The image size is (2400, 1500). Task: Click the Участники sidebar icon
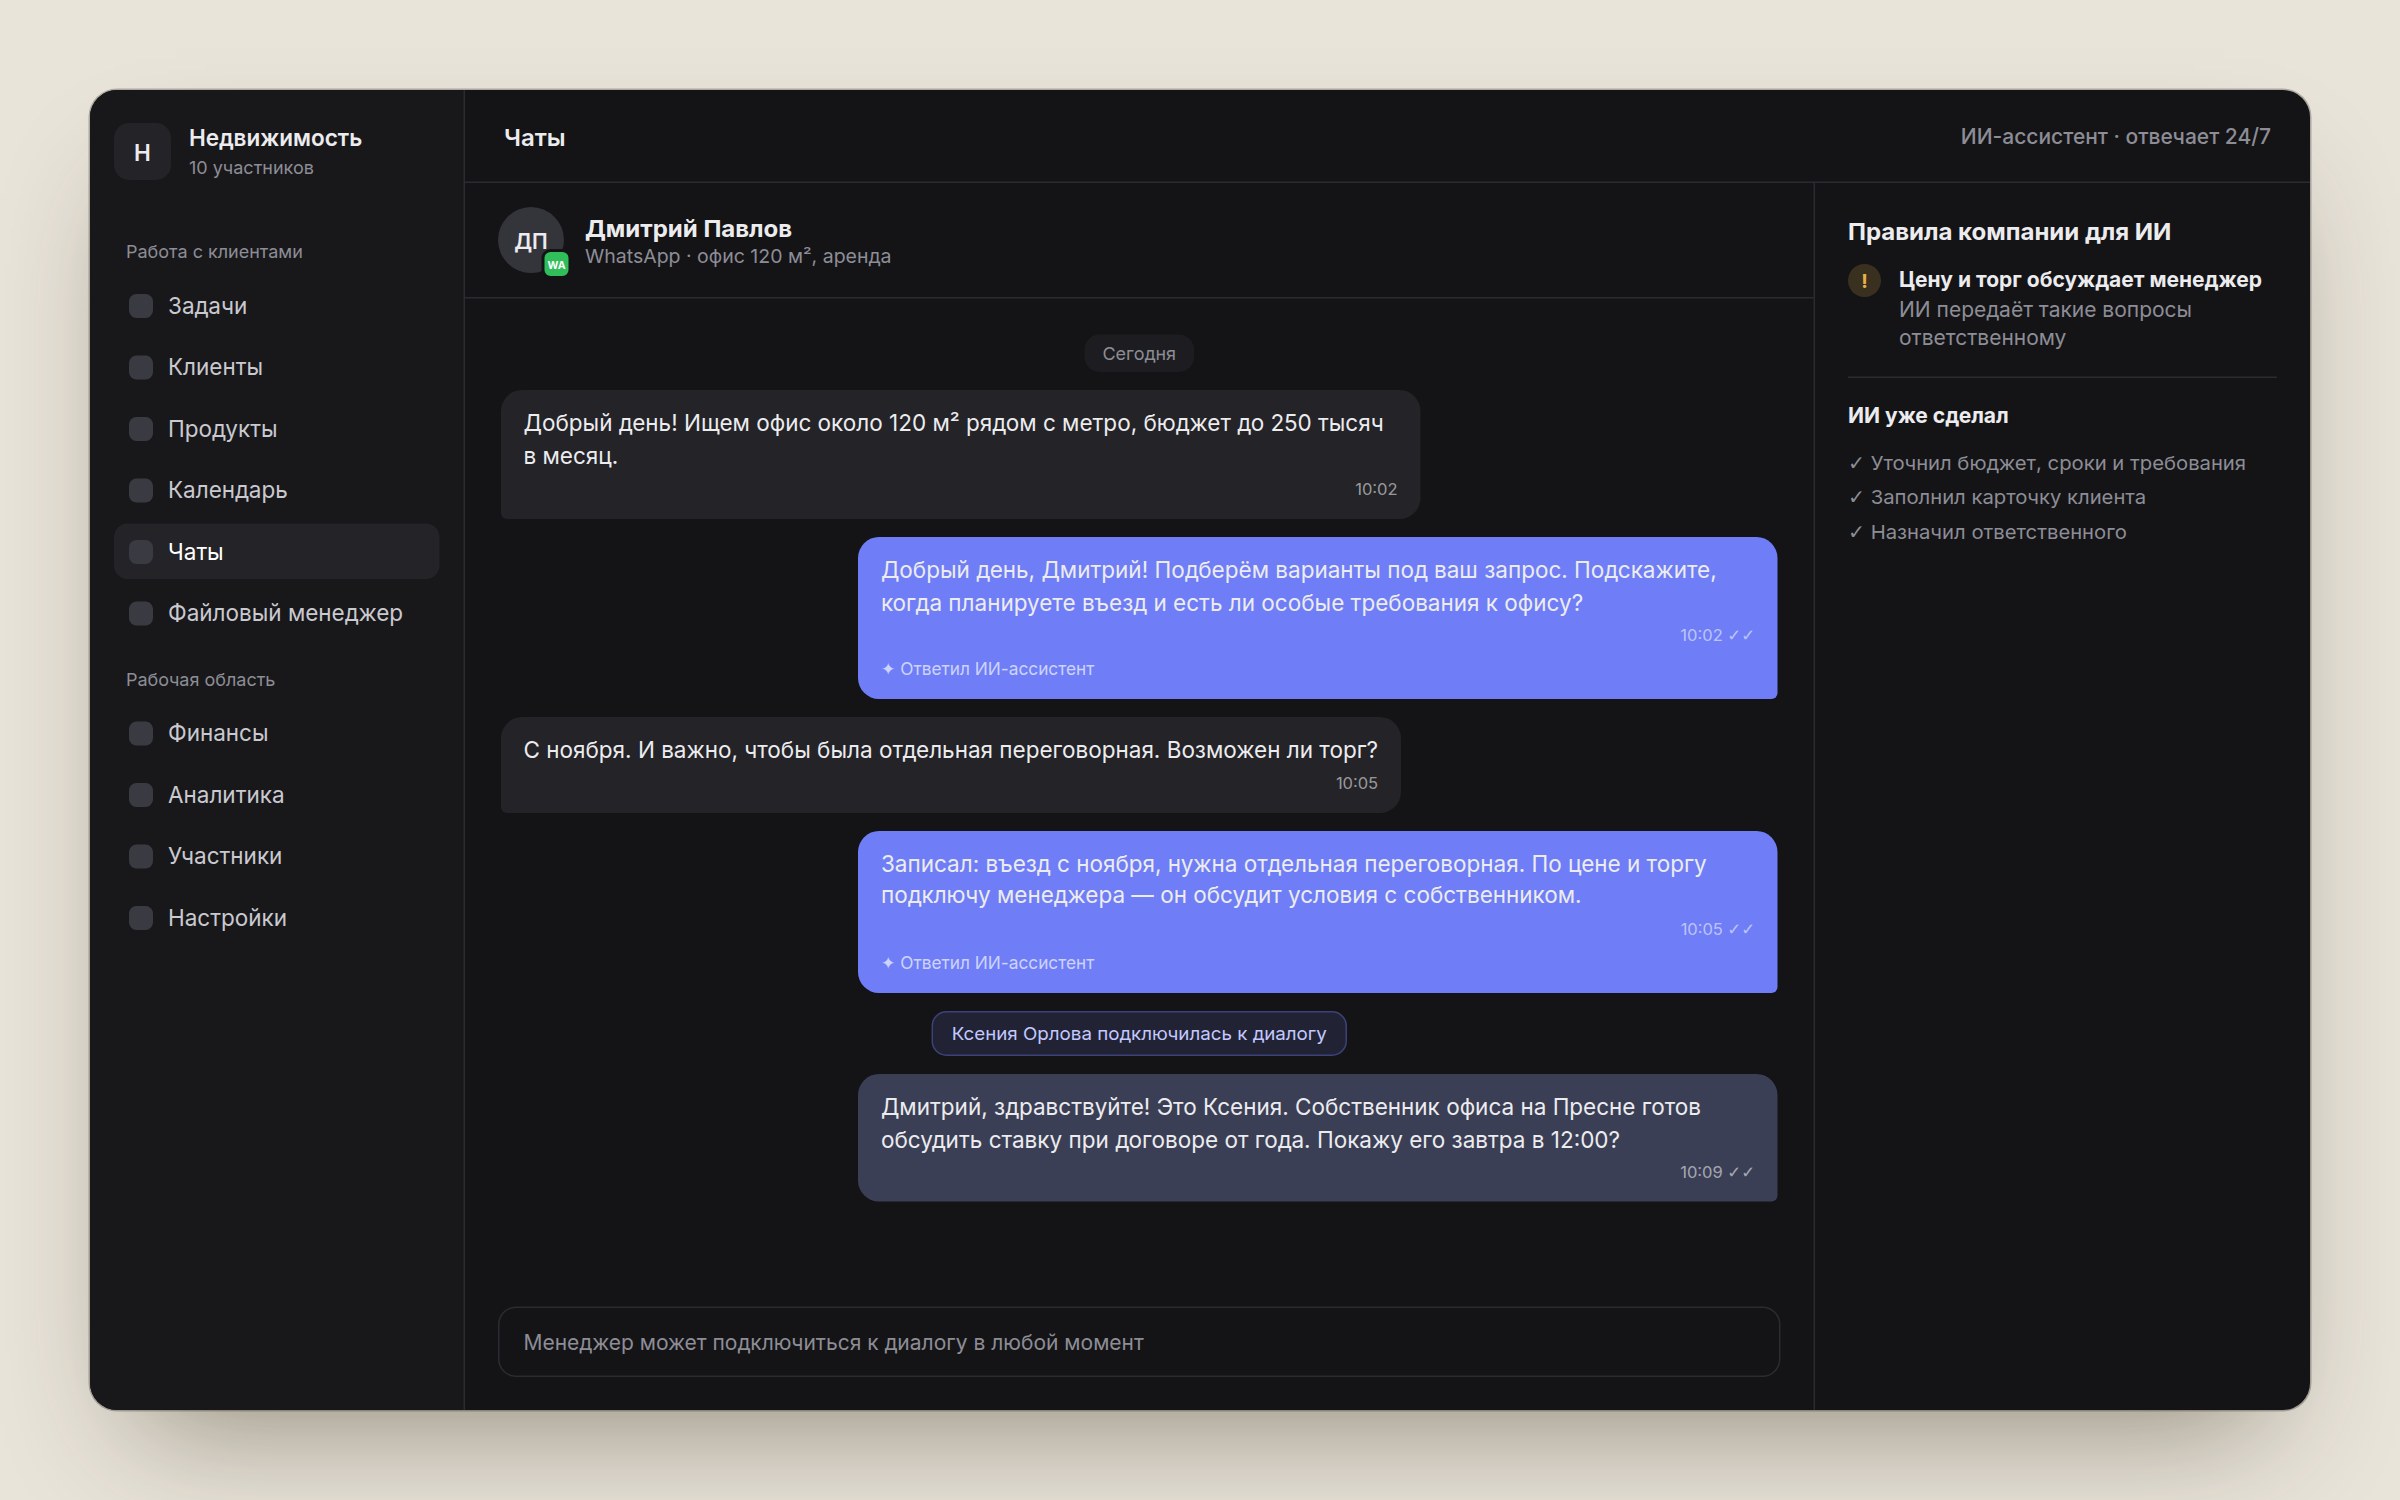point(141,856)
